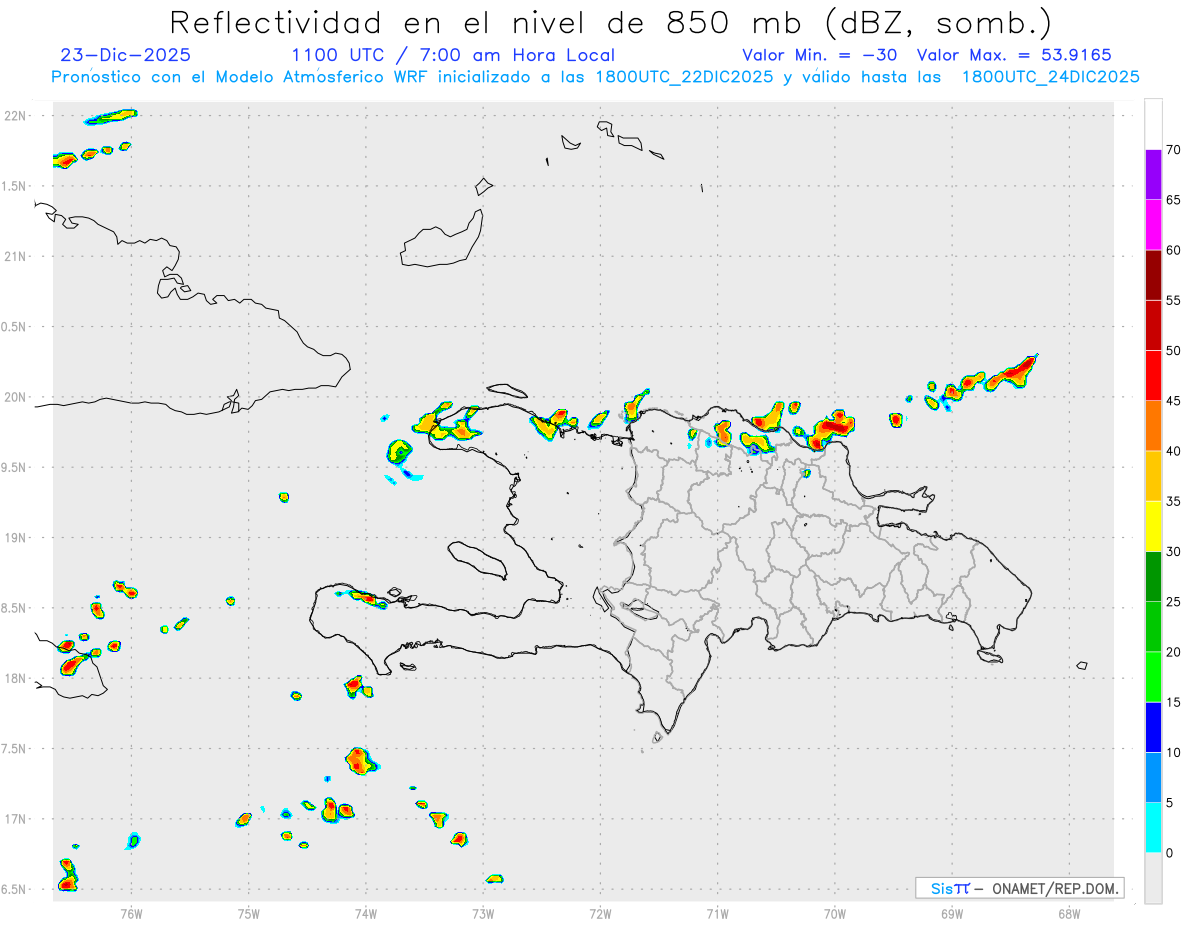
Task: Click the dark blue 10-15 dBZ band
Action: [1153, 727]
